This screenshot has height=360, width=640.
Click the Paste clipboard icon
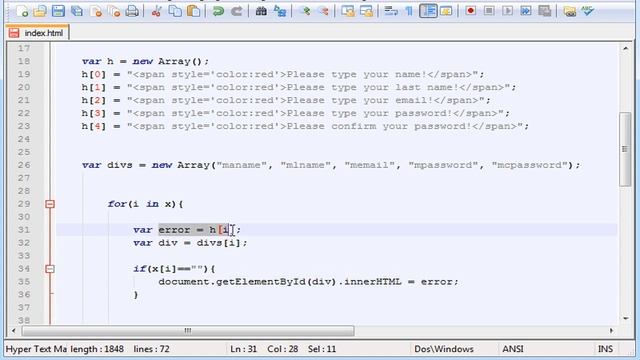point(193,11)
